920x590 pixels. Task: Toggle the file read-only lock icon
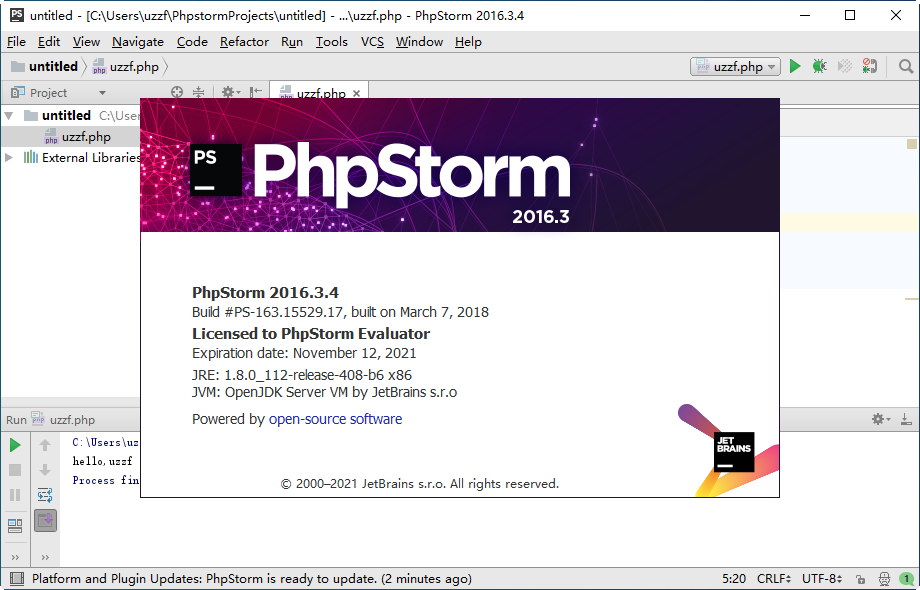pos(860,579)
